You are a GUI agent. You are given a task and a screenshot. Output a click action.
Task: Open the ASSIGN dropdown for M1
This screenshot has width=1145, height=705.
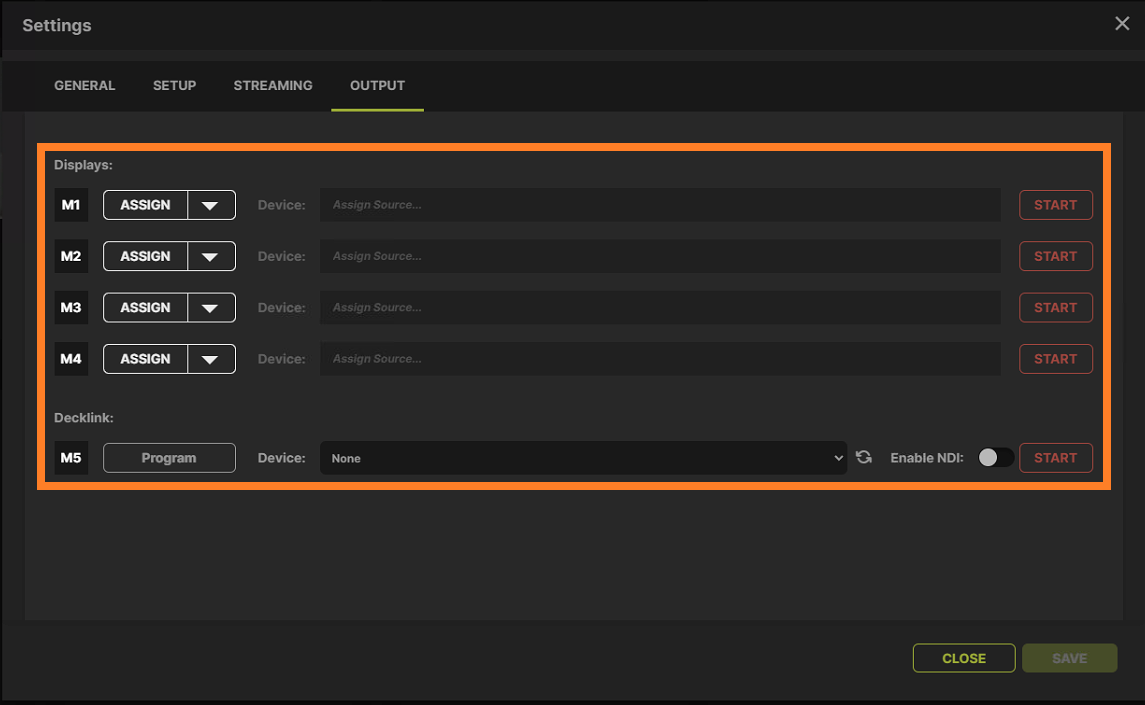[x=144, y=204]
